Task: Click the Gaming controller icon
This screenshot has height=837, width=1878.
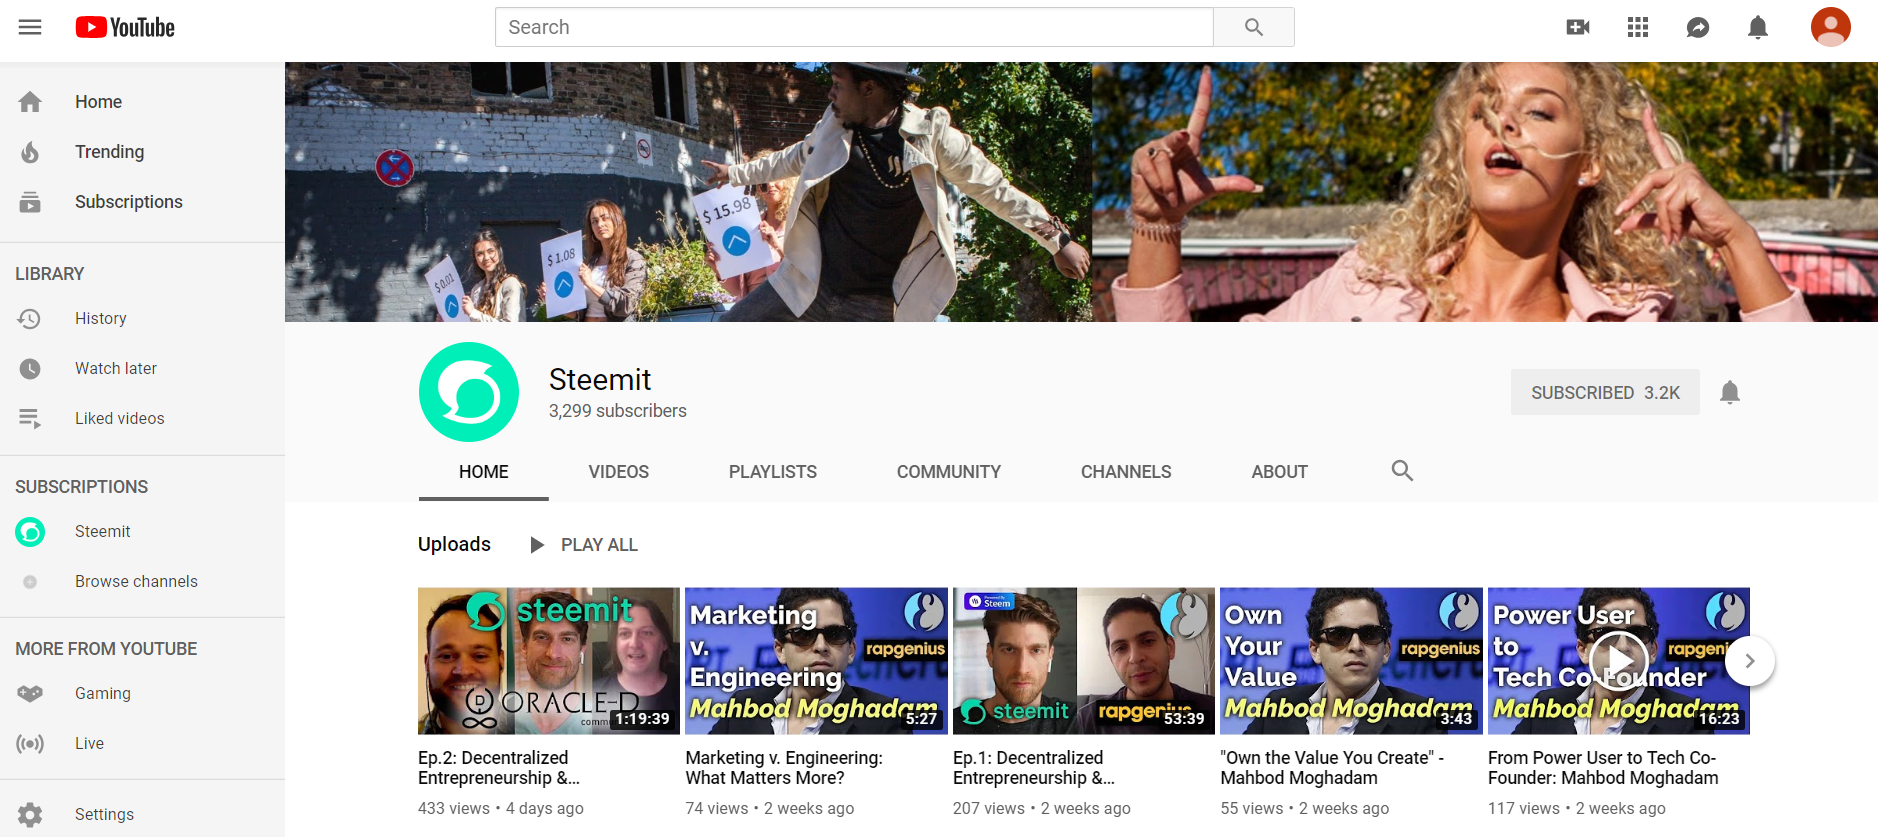Action: 30,694
